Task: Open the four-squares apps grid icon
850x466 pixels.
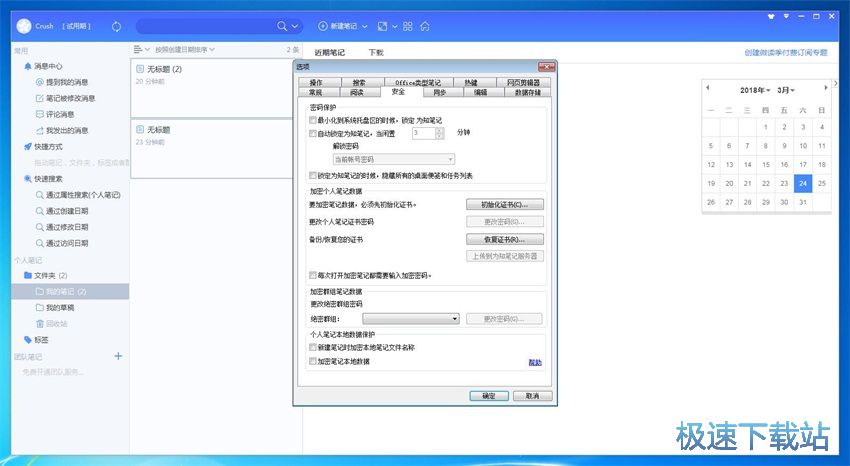Action: click(x=408, y=26)
